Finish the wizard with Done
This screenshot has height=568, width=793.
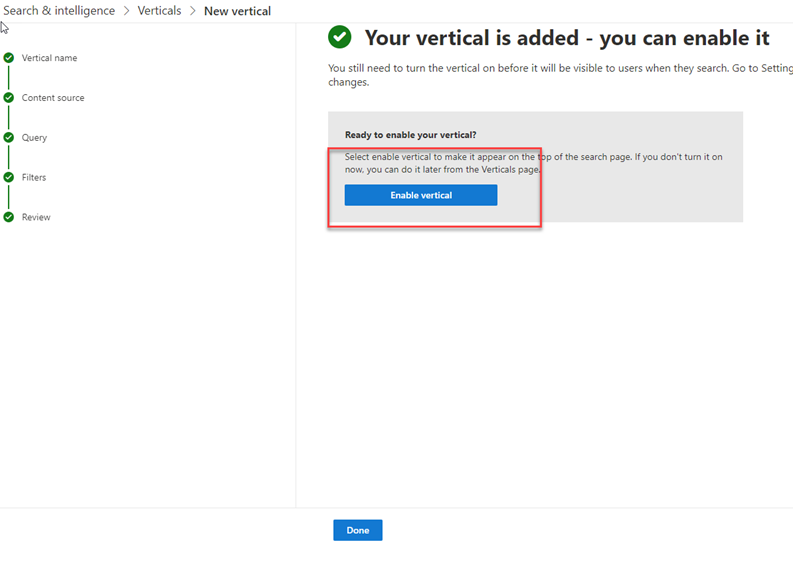tap(358, 530)
